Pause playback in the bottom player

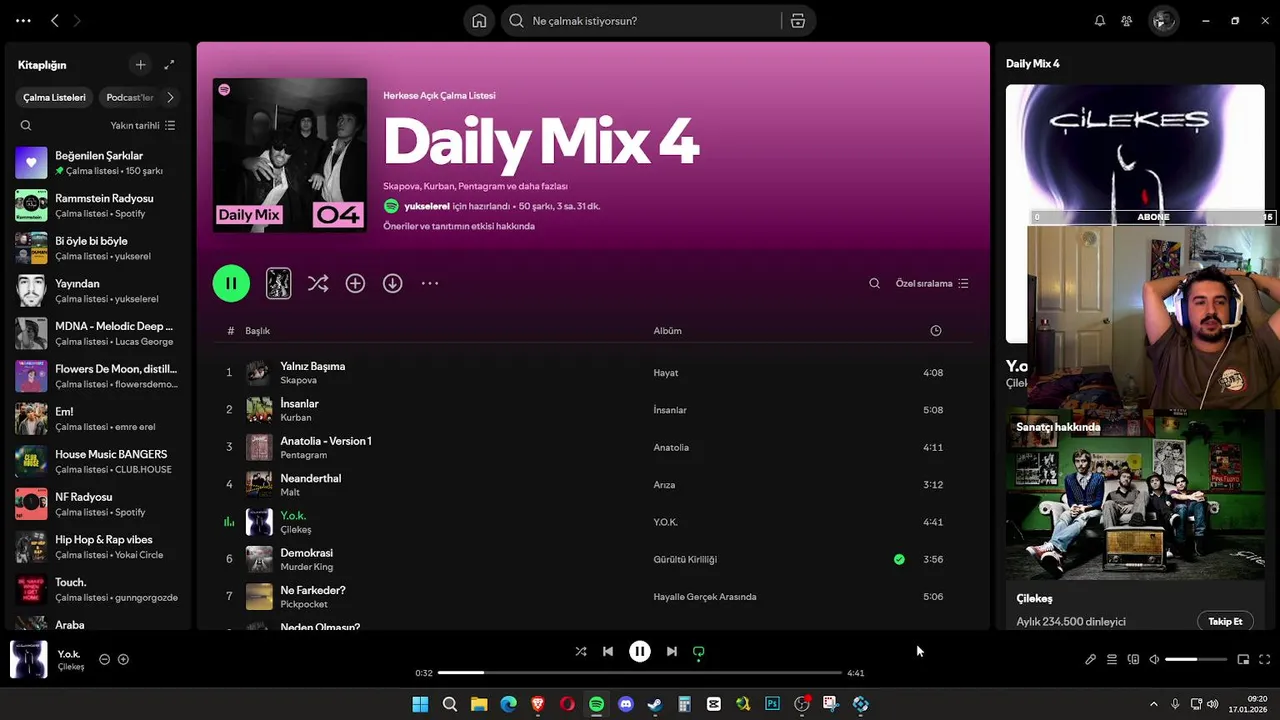tap(640, 651)
